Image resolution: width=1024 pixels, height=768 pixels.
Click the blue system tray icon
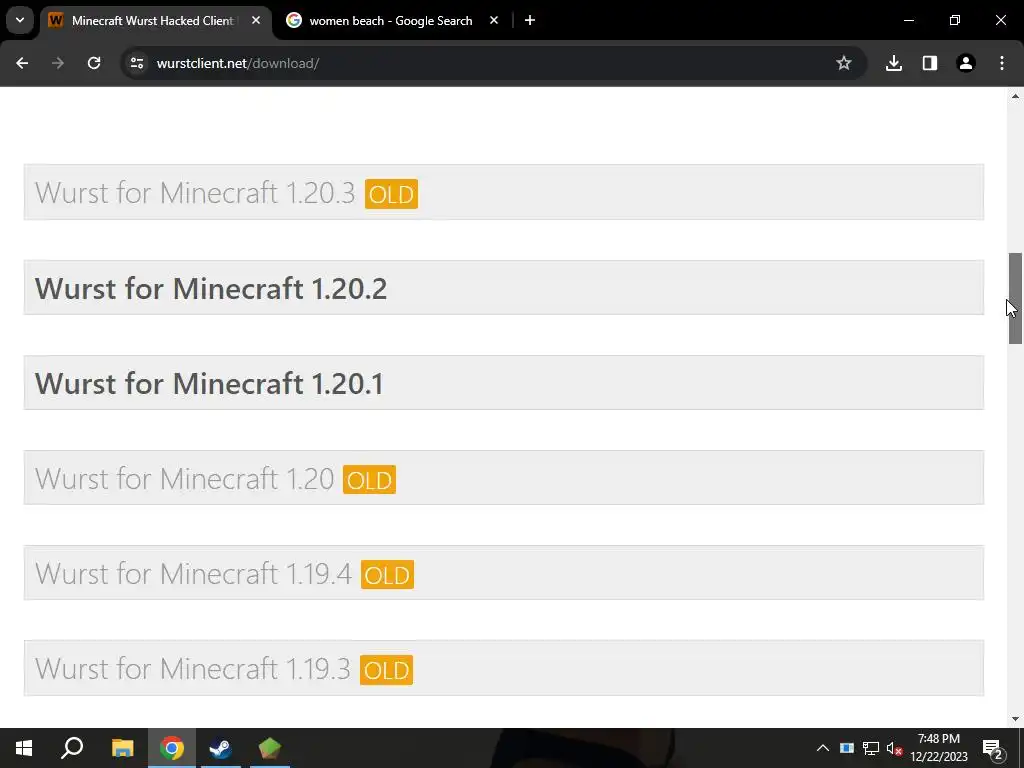847,748
